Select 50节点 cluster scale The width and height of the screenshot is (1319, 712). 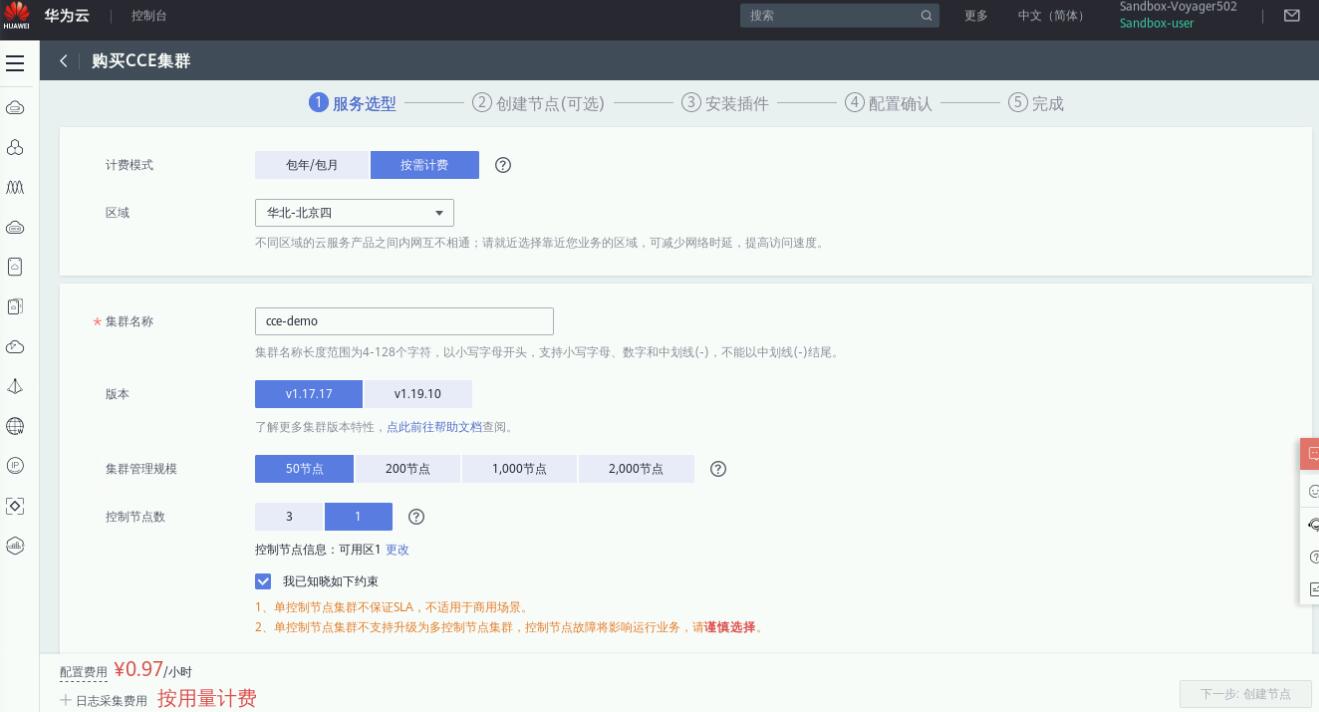[x=304, y=469]
